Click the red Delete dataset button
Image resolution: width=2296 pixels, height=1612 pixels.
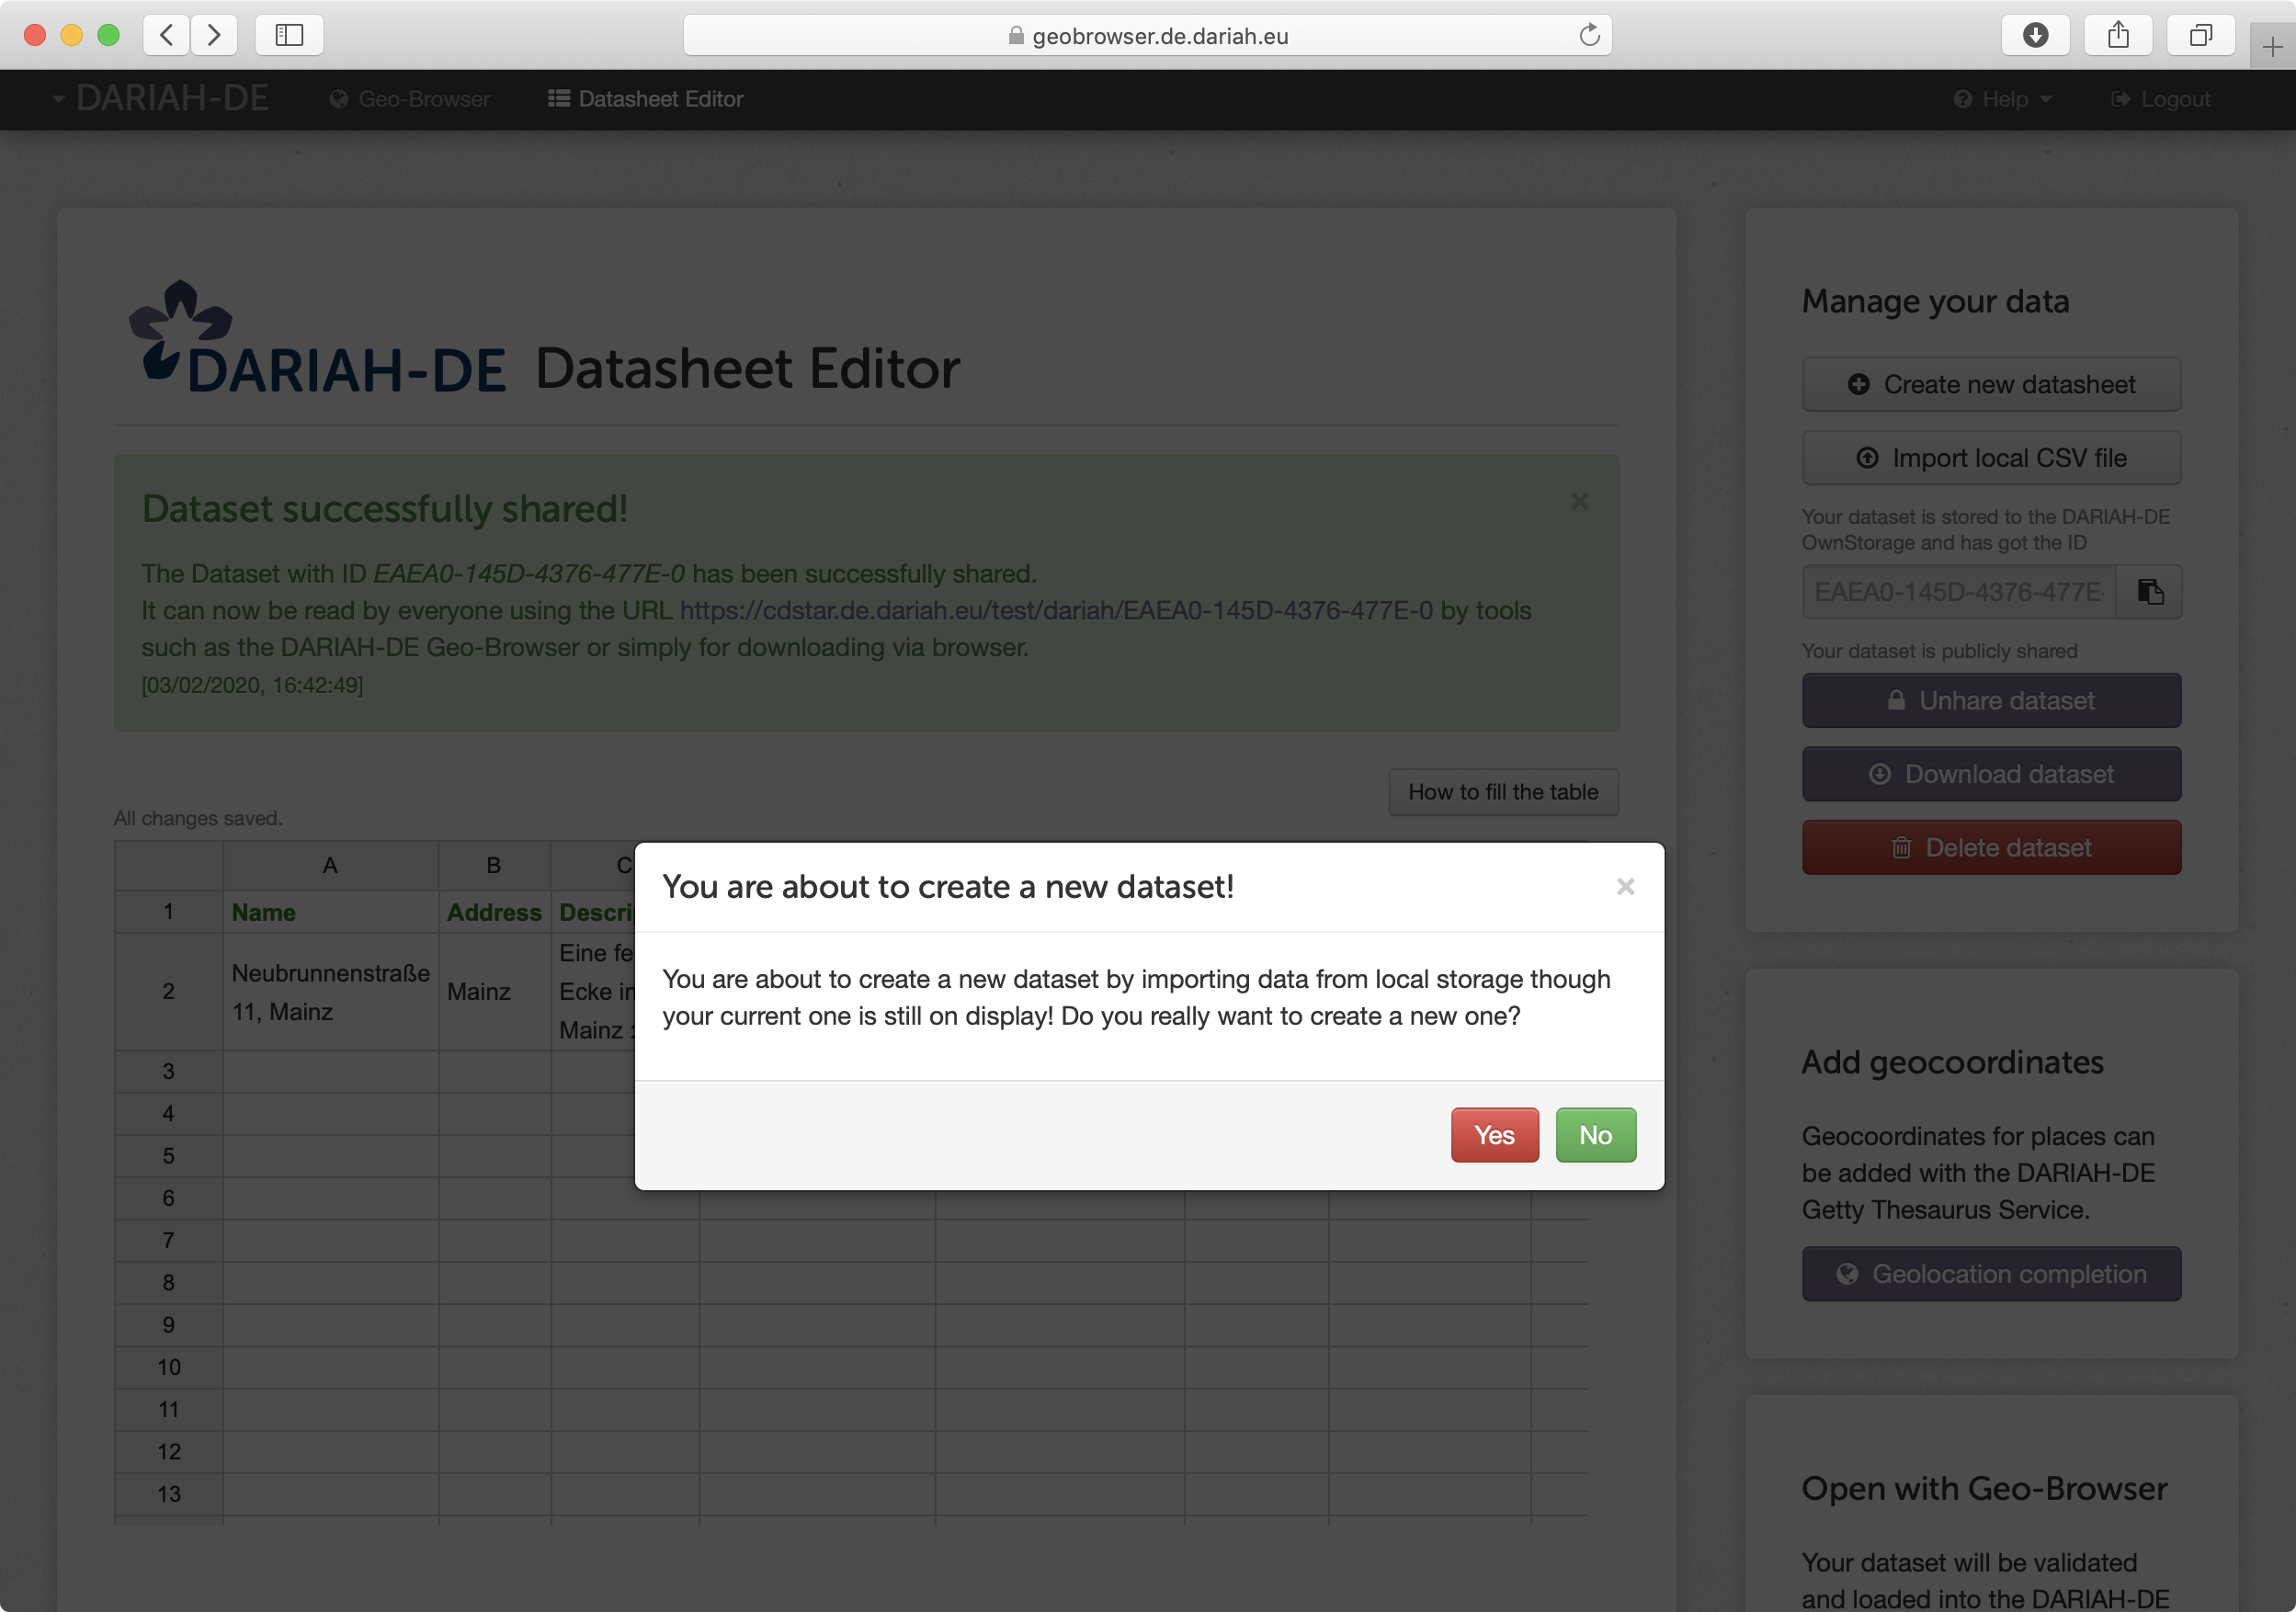tap(1991, 848)
